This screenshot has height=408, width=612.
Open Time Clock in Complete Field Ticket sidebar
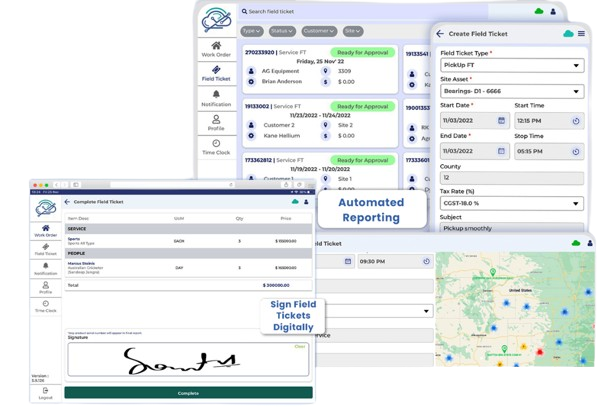click(46, 306)
